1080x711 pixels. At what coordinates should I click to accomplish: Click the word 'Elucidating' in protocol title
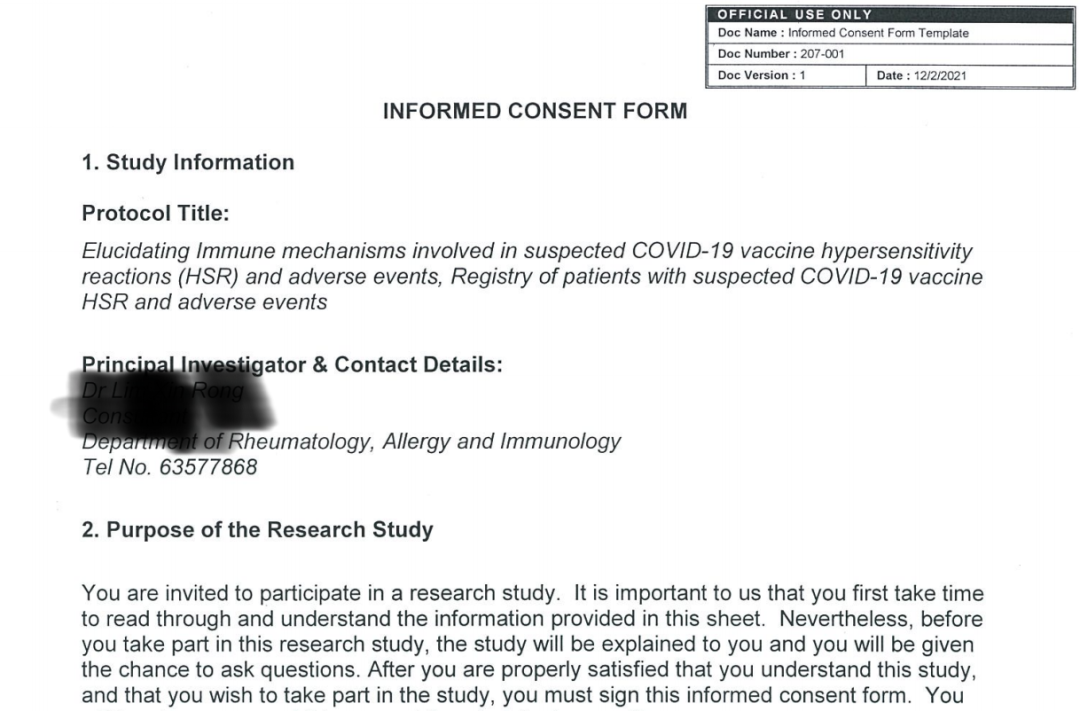click(136, 251)
